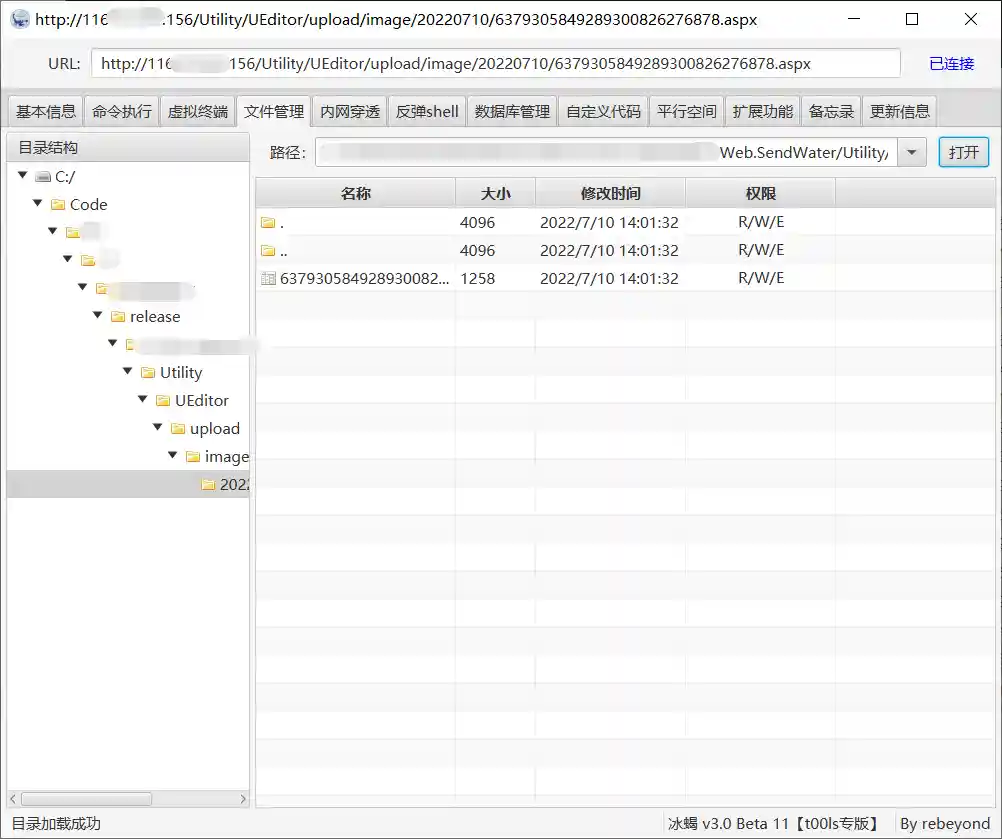The image size is (1002, 839).
Task: Switch to the 命令执行 tab
Action: coord(122,111)
